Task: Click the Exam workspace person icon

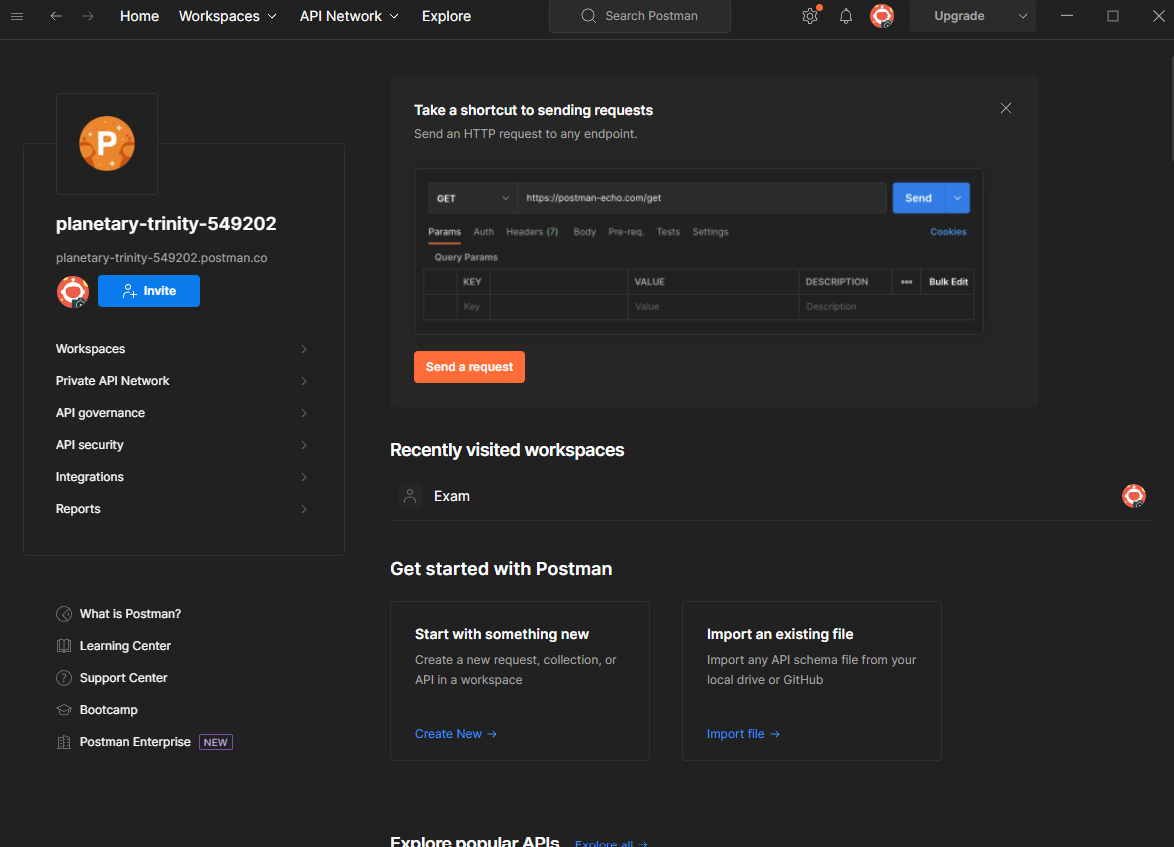Action: pyautogui.click(x=410, y=496)
